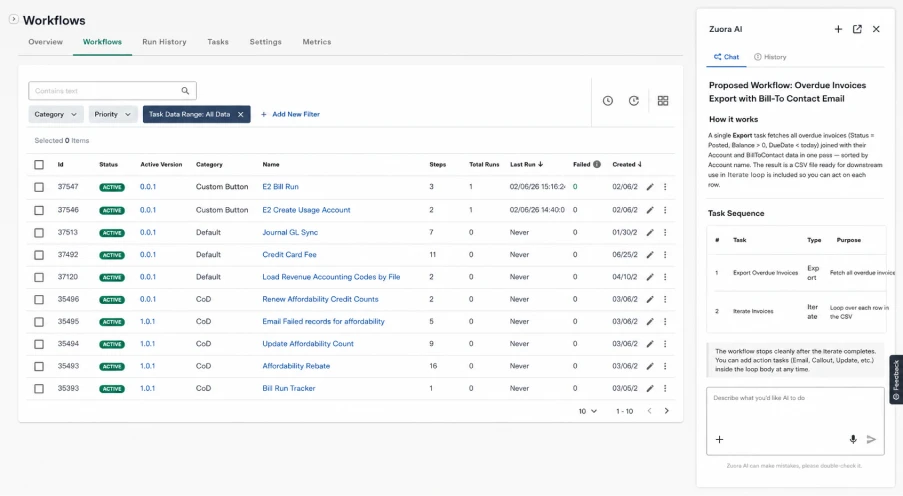Close the Zuora AI panel
The width and height of the screenshot is (903, 496).
[x=876, y=29]
